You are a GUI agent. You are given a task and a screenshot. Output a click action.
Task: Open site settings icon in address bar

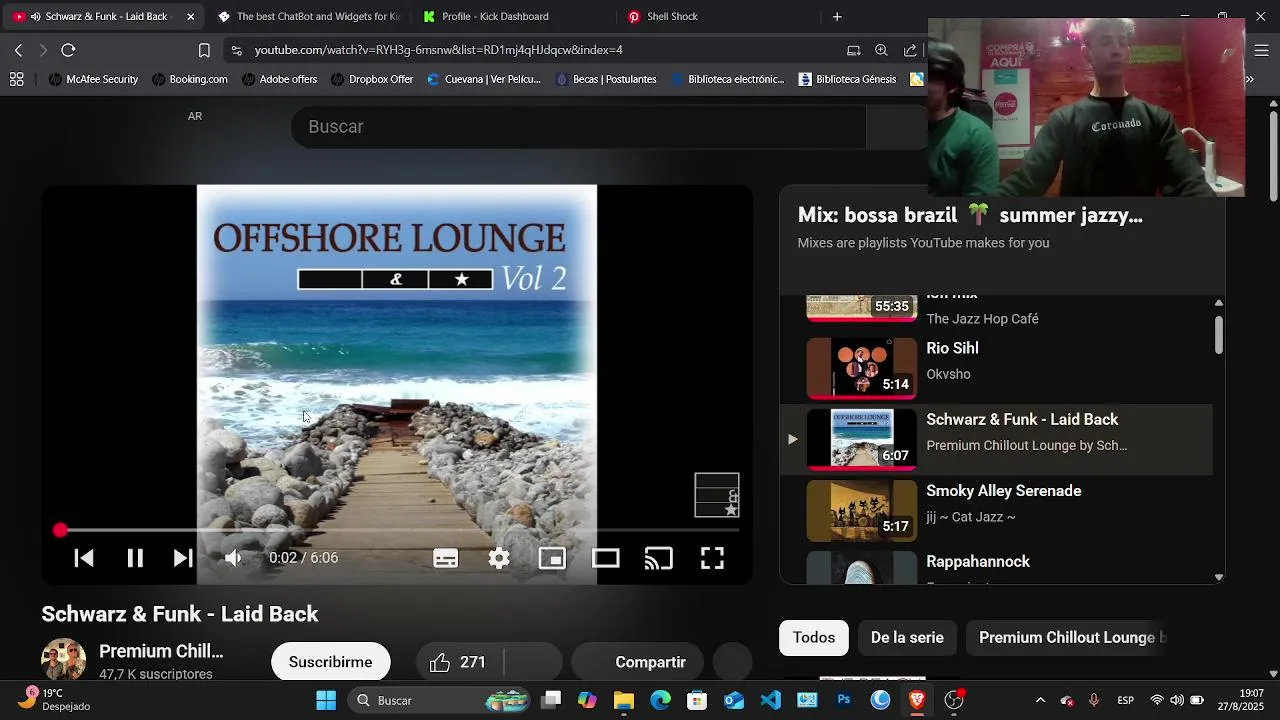[236, 50]
